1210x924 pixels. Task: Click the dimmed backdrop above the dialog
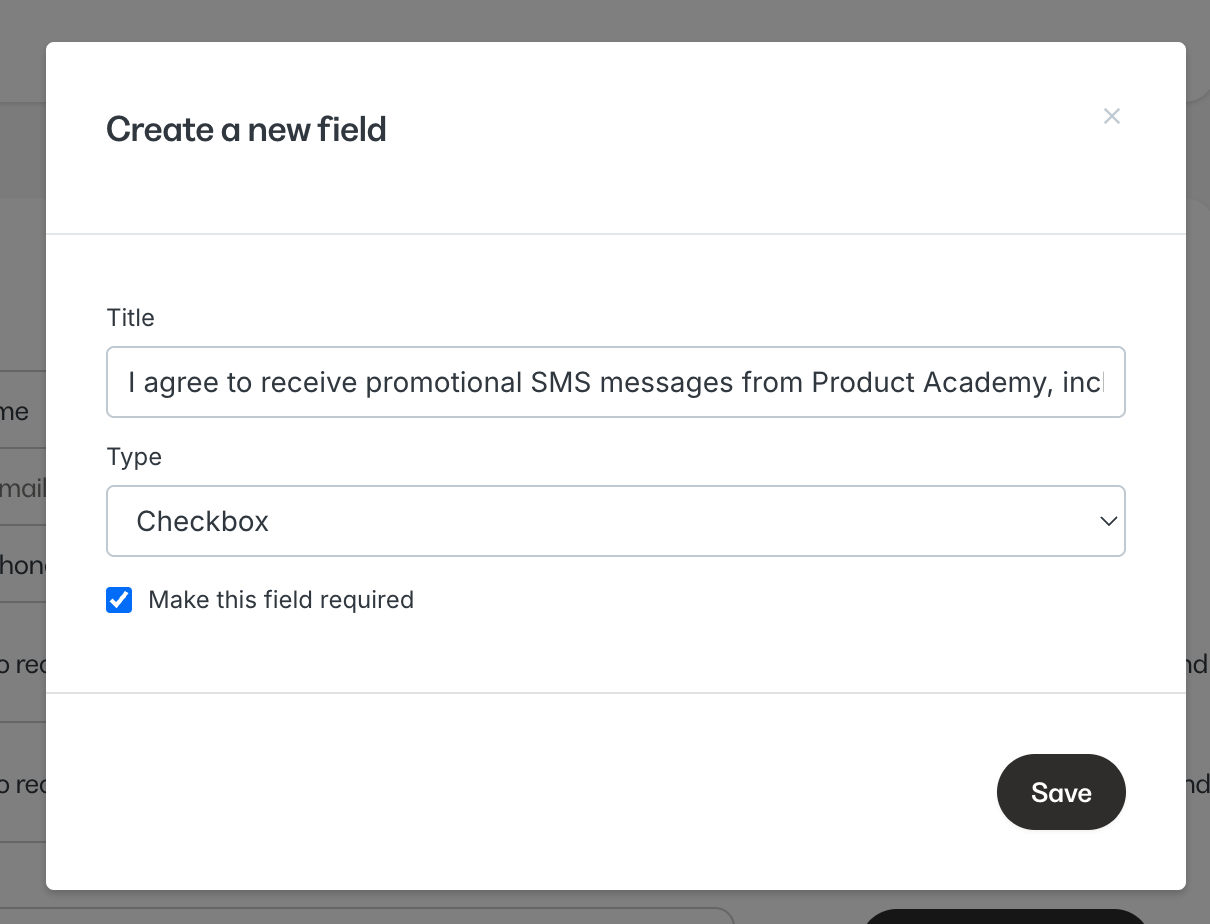click(x=605, y=20)
